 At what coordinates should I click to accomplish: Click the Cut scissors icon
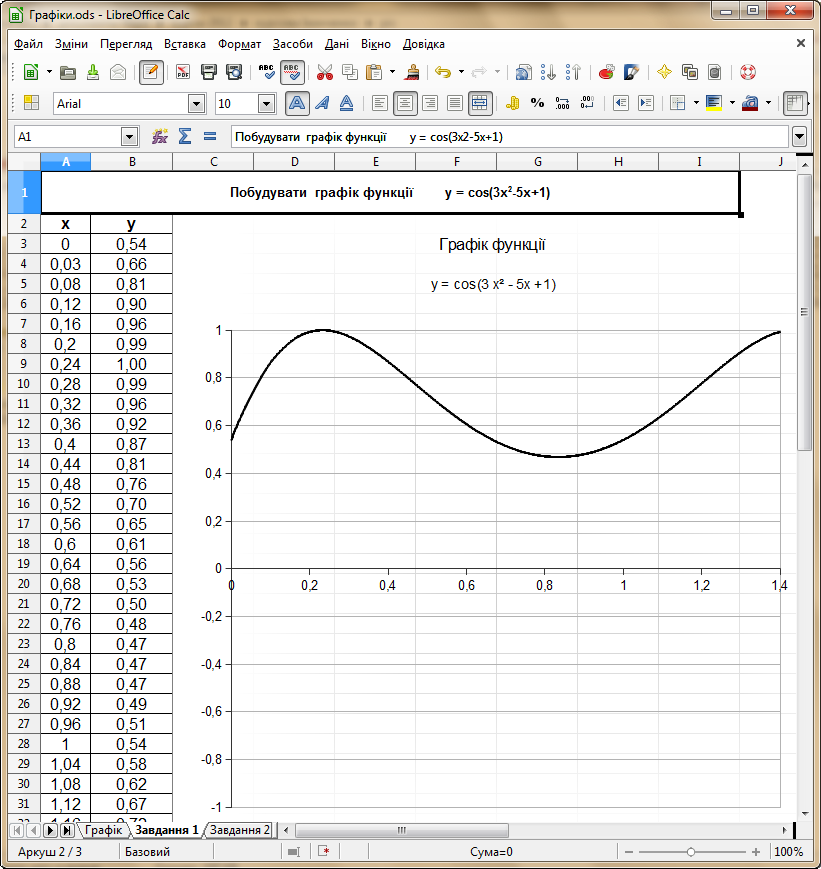pos(324,72)
